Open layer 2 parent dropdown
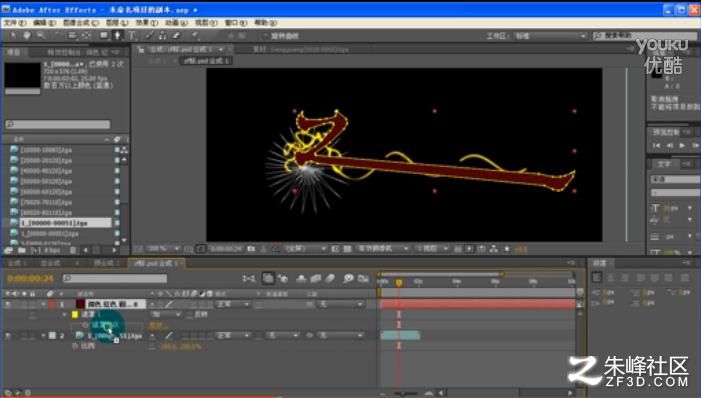This screenshot has height=398, width=701. pyautogui.click(x=340, y=335)
